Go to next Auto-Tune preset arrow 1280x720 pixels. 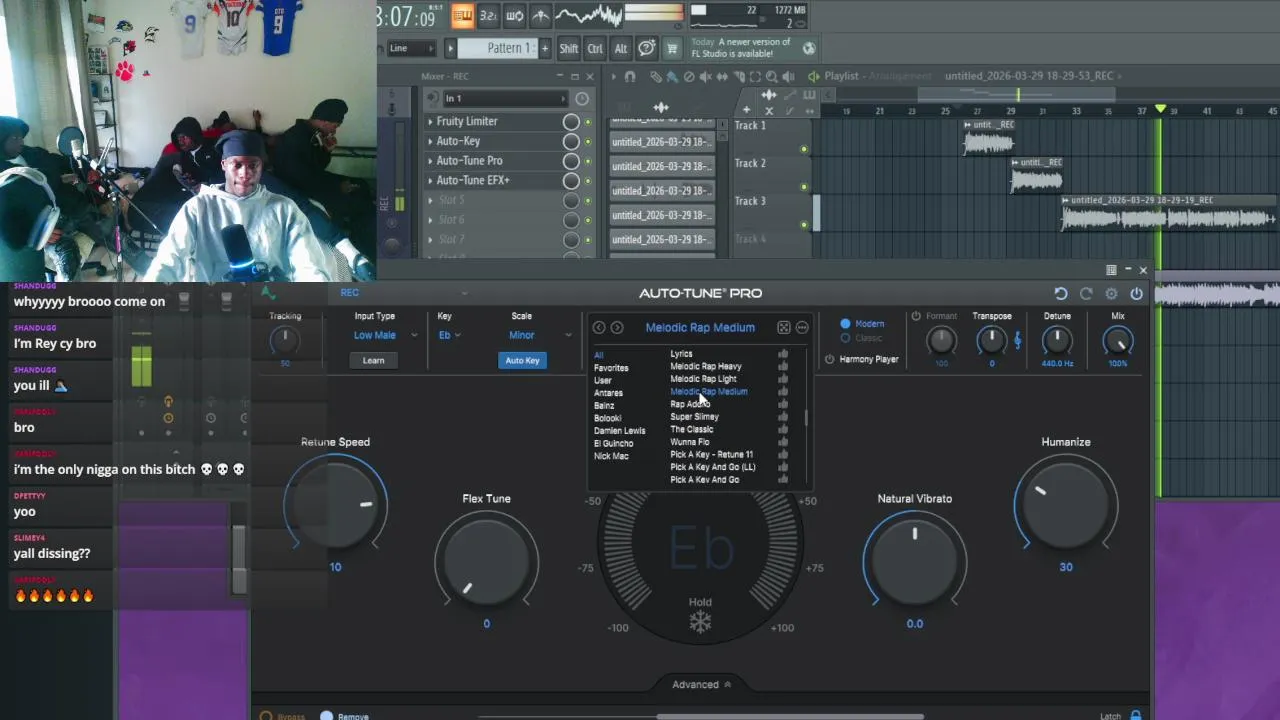617,328
